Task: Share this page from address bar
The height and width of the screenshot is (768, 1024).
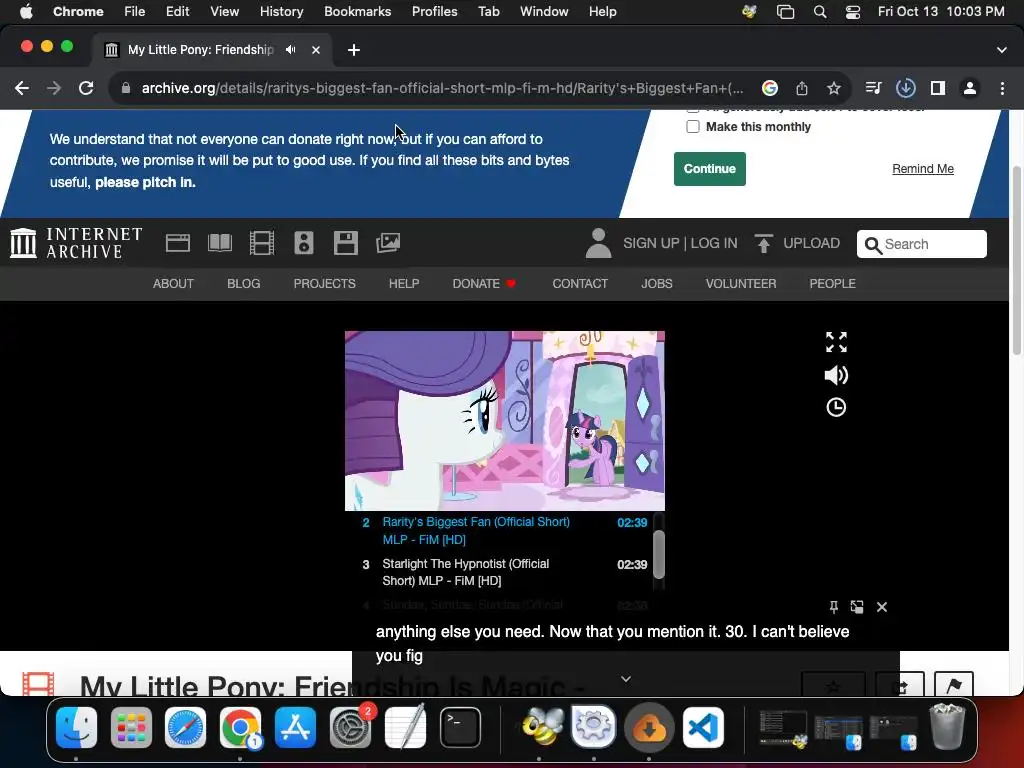Action: [x=802, y=88]
